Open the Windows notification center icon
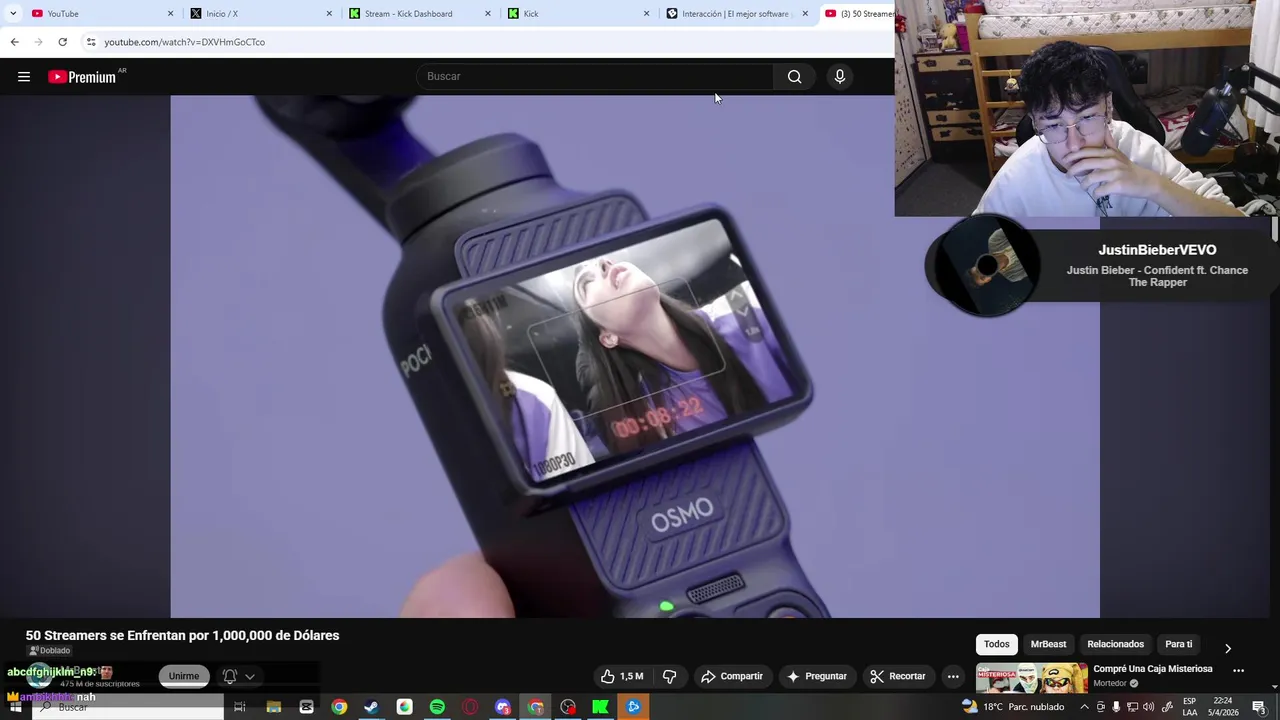Screen dimensions: 1280x720 pyautogui.click(x=1259, y=707)
